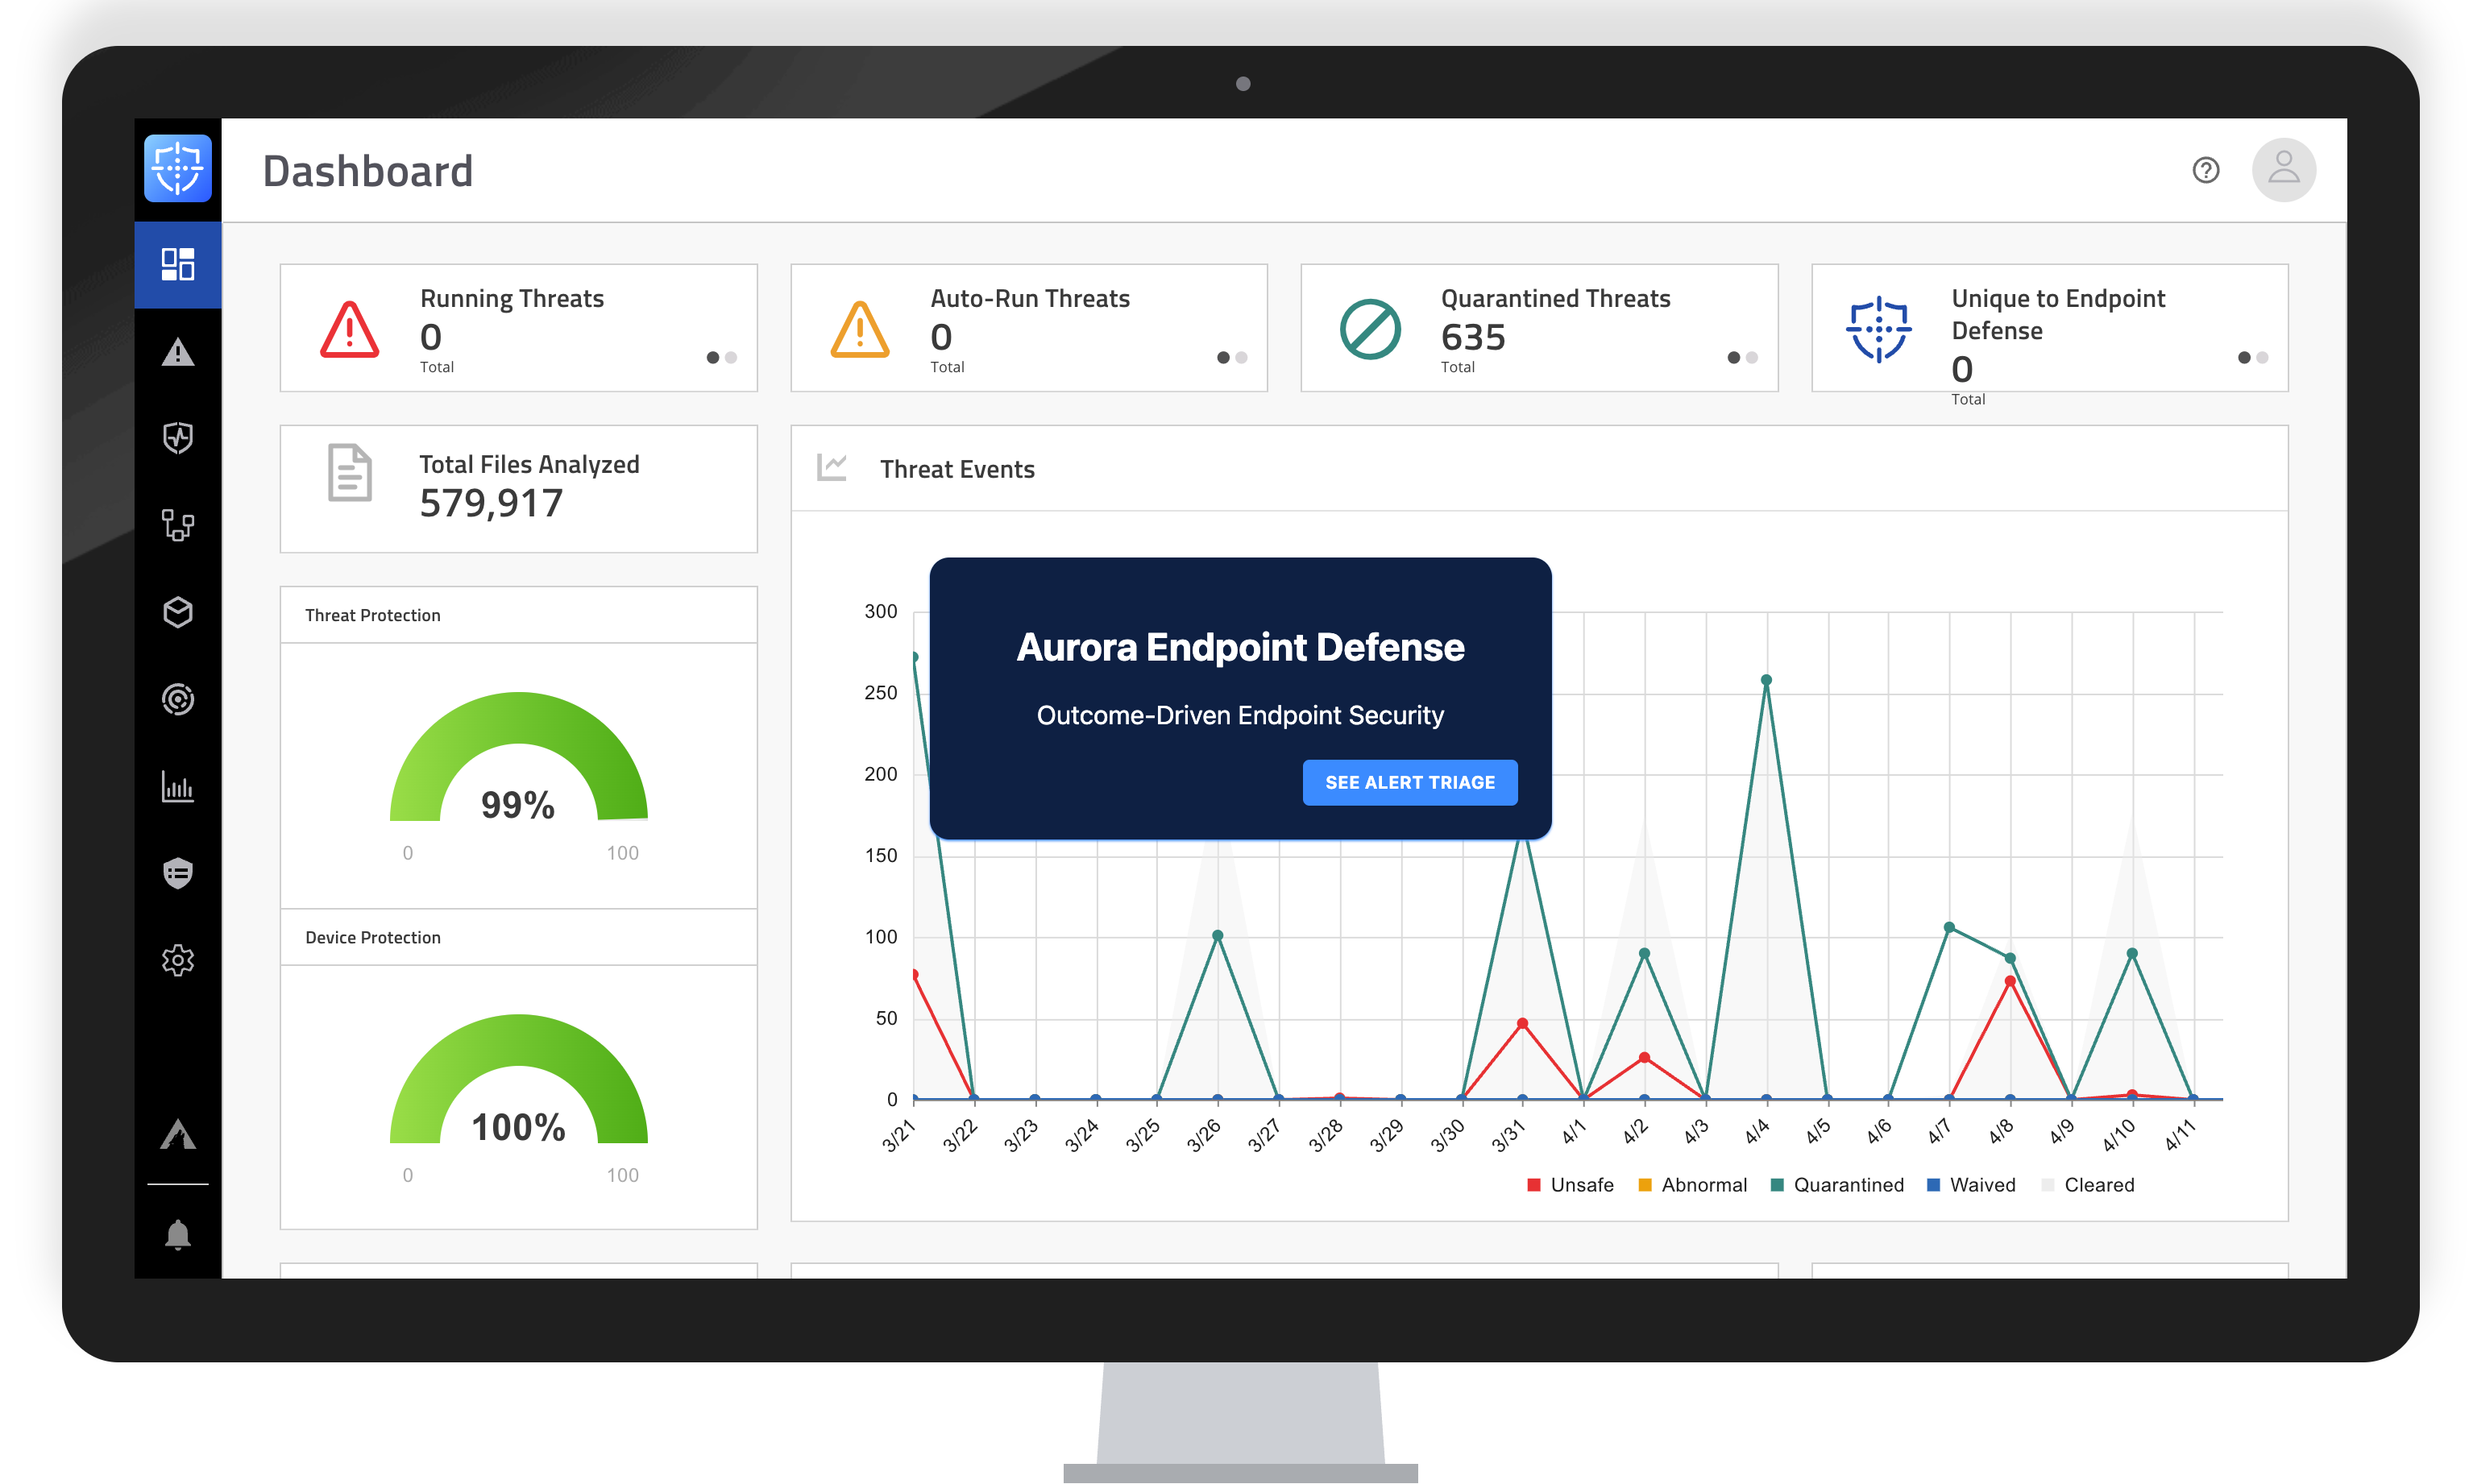Open the settings gear in sidebar
This screenshot has width=2469, height=1484.
click(178, 960)
